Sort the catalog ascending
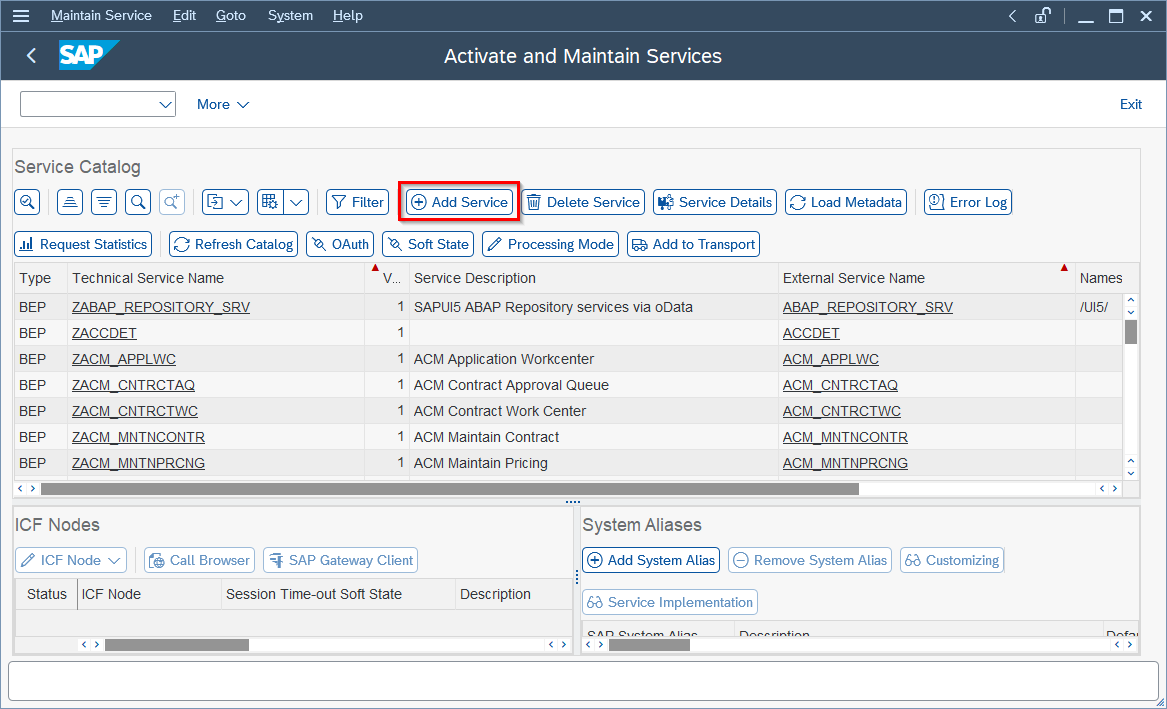The width and height of the screenshot is (1167, 709). [69, 202]
